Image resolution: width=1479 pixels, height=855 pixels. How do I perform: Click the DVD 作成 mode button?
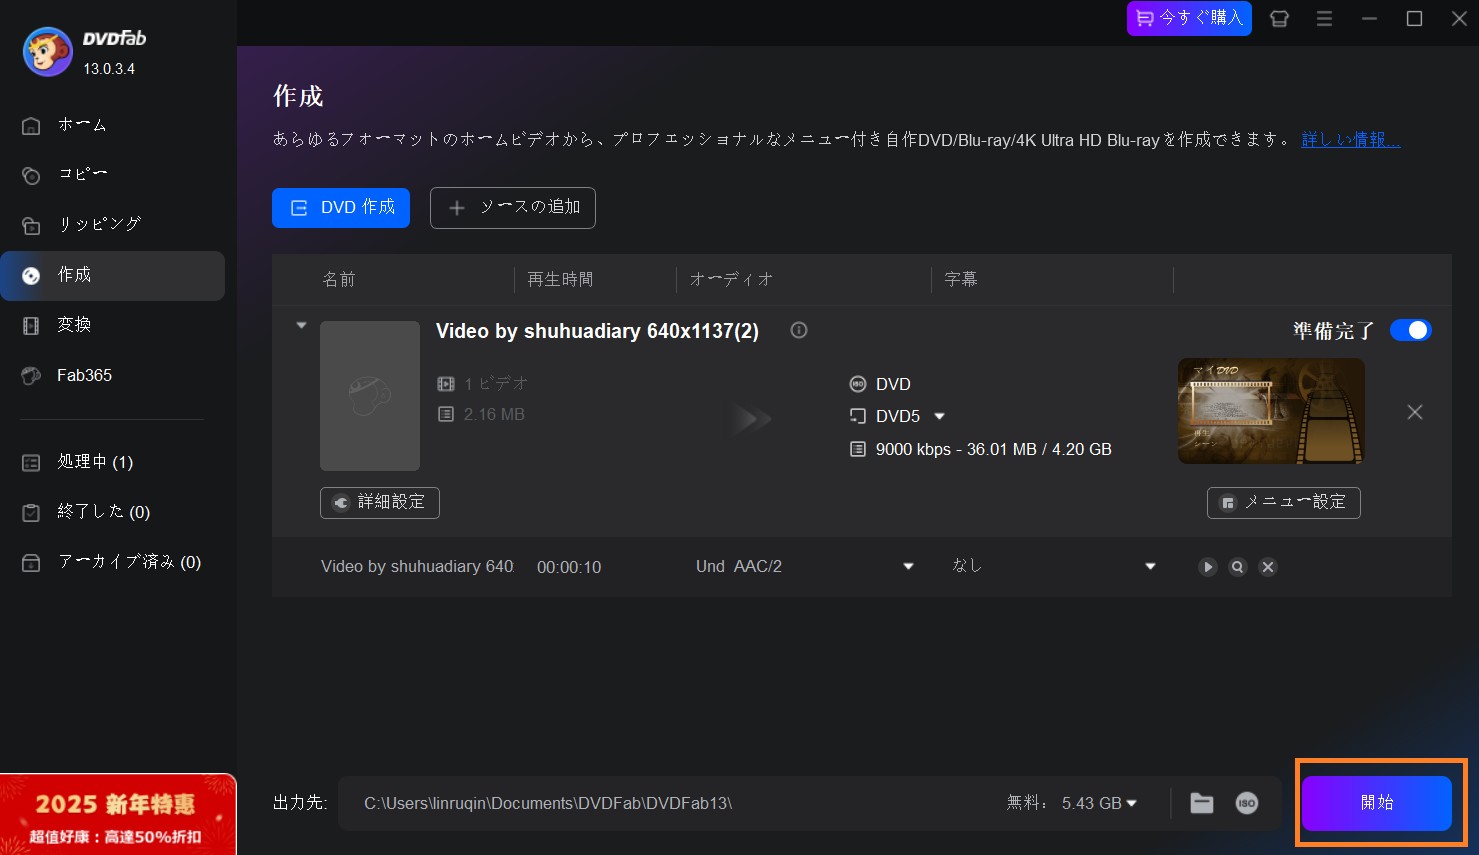click(341, 208)
